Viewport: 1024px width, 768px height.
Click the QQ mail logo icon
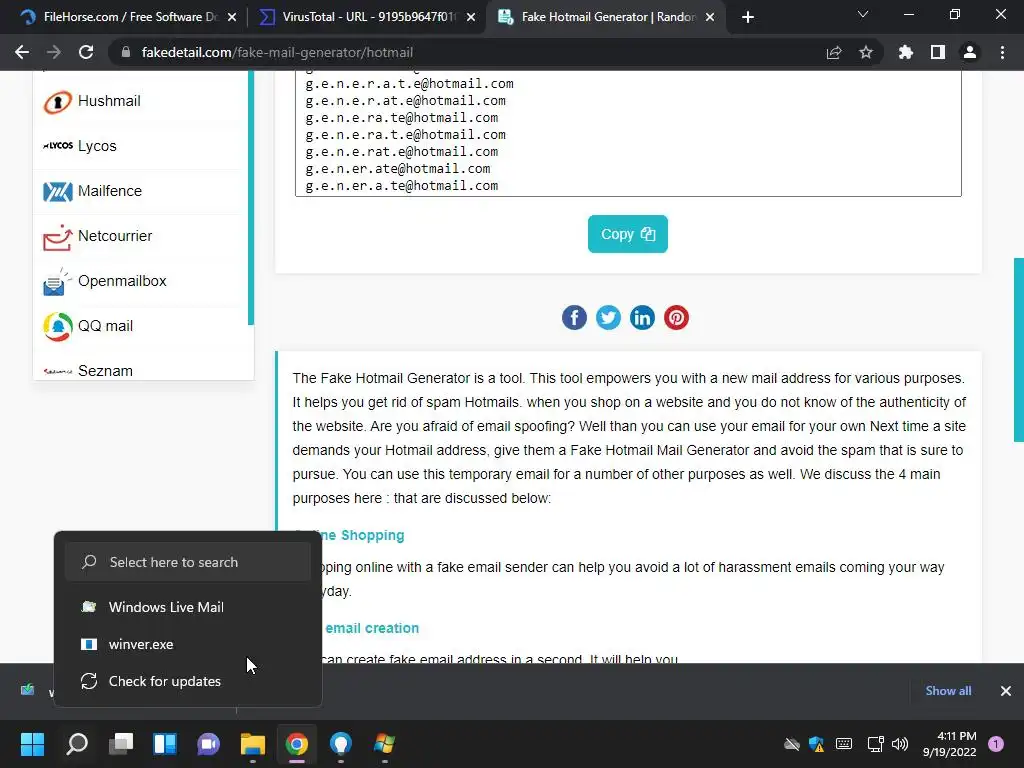point(57,327)
